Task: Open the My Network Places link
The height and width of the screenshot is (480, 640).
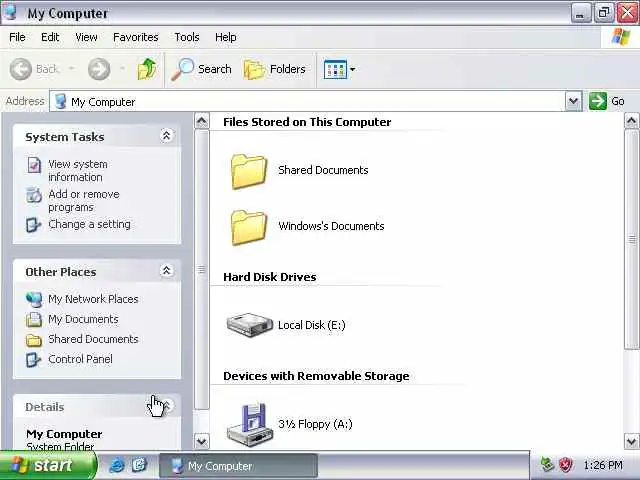Action: [x=93, y=299]
